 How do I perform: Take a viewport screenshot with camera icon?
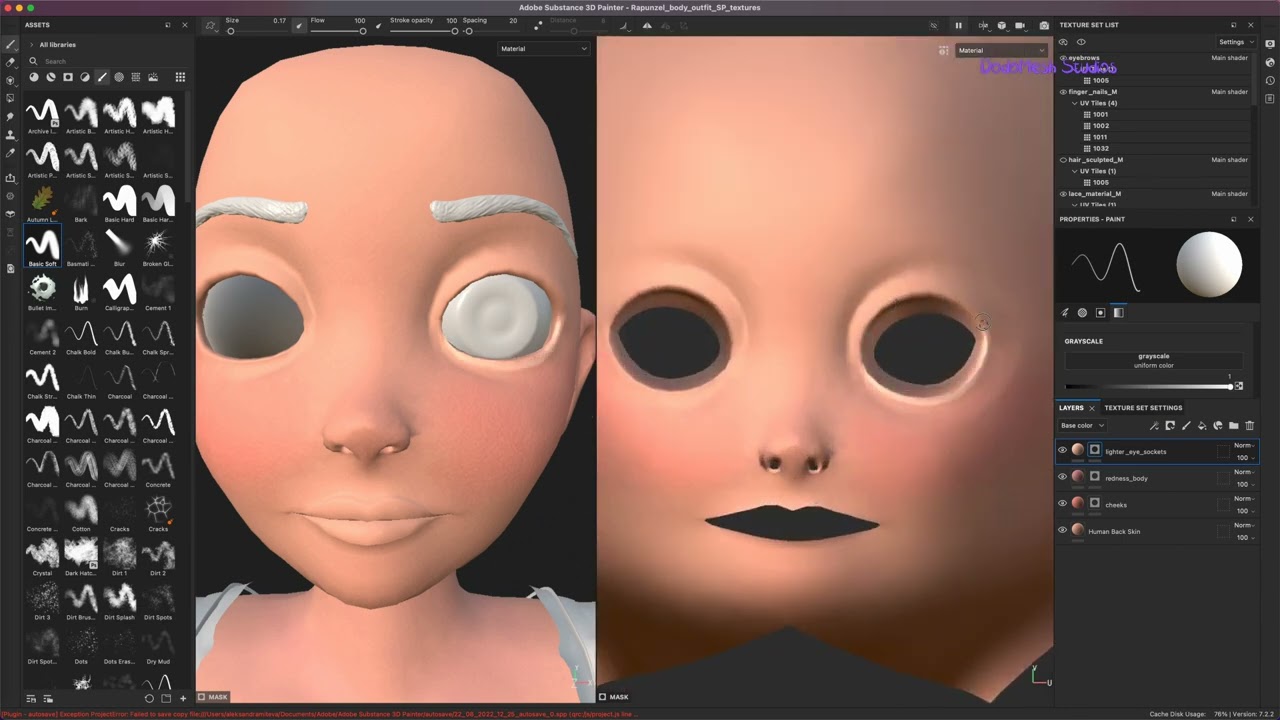(1044, 25)
